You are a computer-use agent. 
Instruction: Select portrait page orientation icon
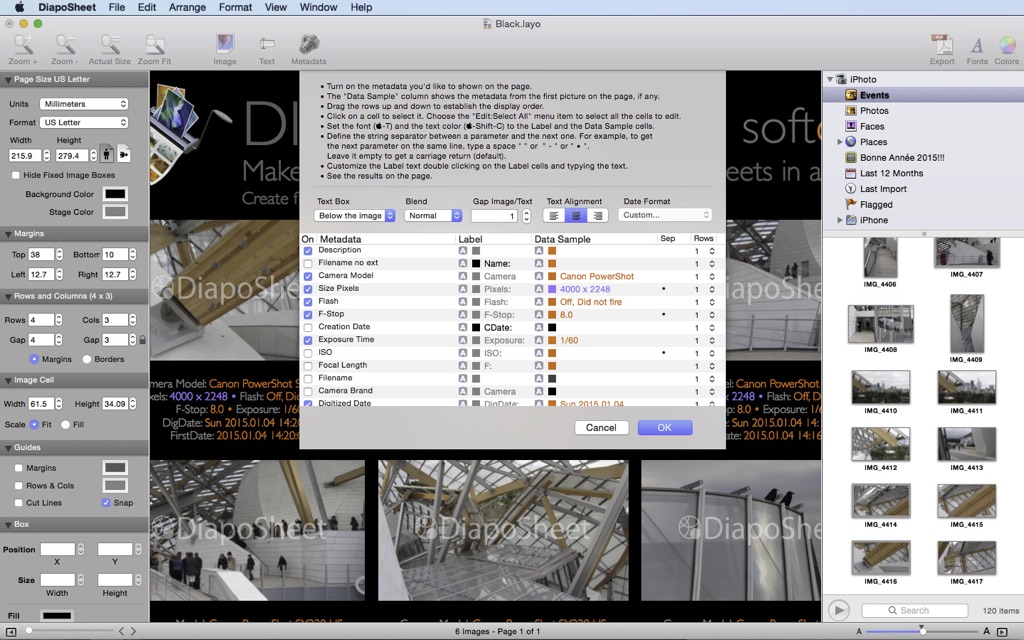click(x=106, y=155)
